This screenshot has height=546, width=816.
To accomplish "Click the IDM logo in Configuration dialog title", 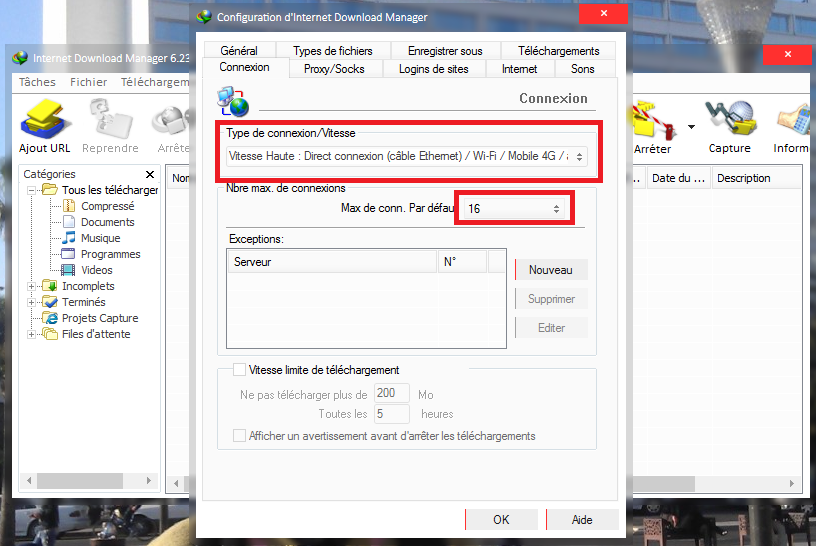I will pyautogui.click(x=204, y=17).
